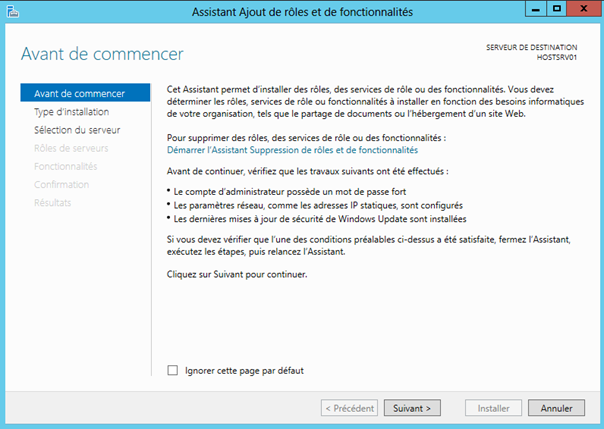
Task: Cancel the wizard with 'Annuler'
Action: 556,408
